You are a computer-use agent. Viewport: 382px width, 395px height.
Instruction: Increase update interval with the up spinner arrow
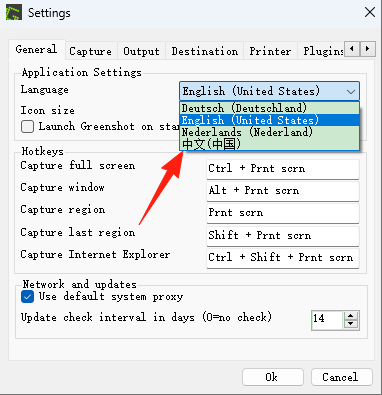(x=351, y=316)
